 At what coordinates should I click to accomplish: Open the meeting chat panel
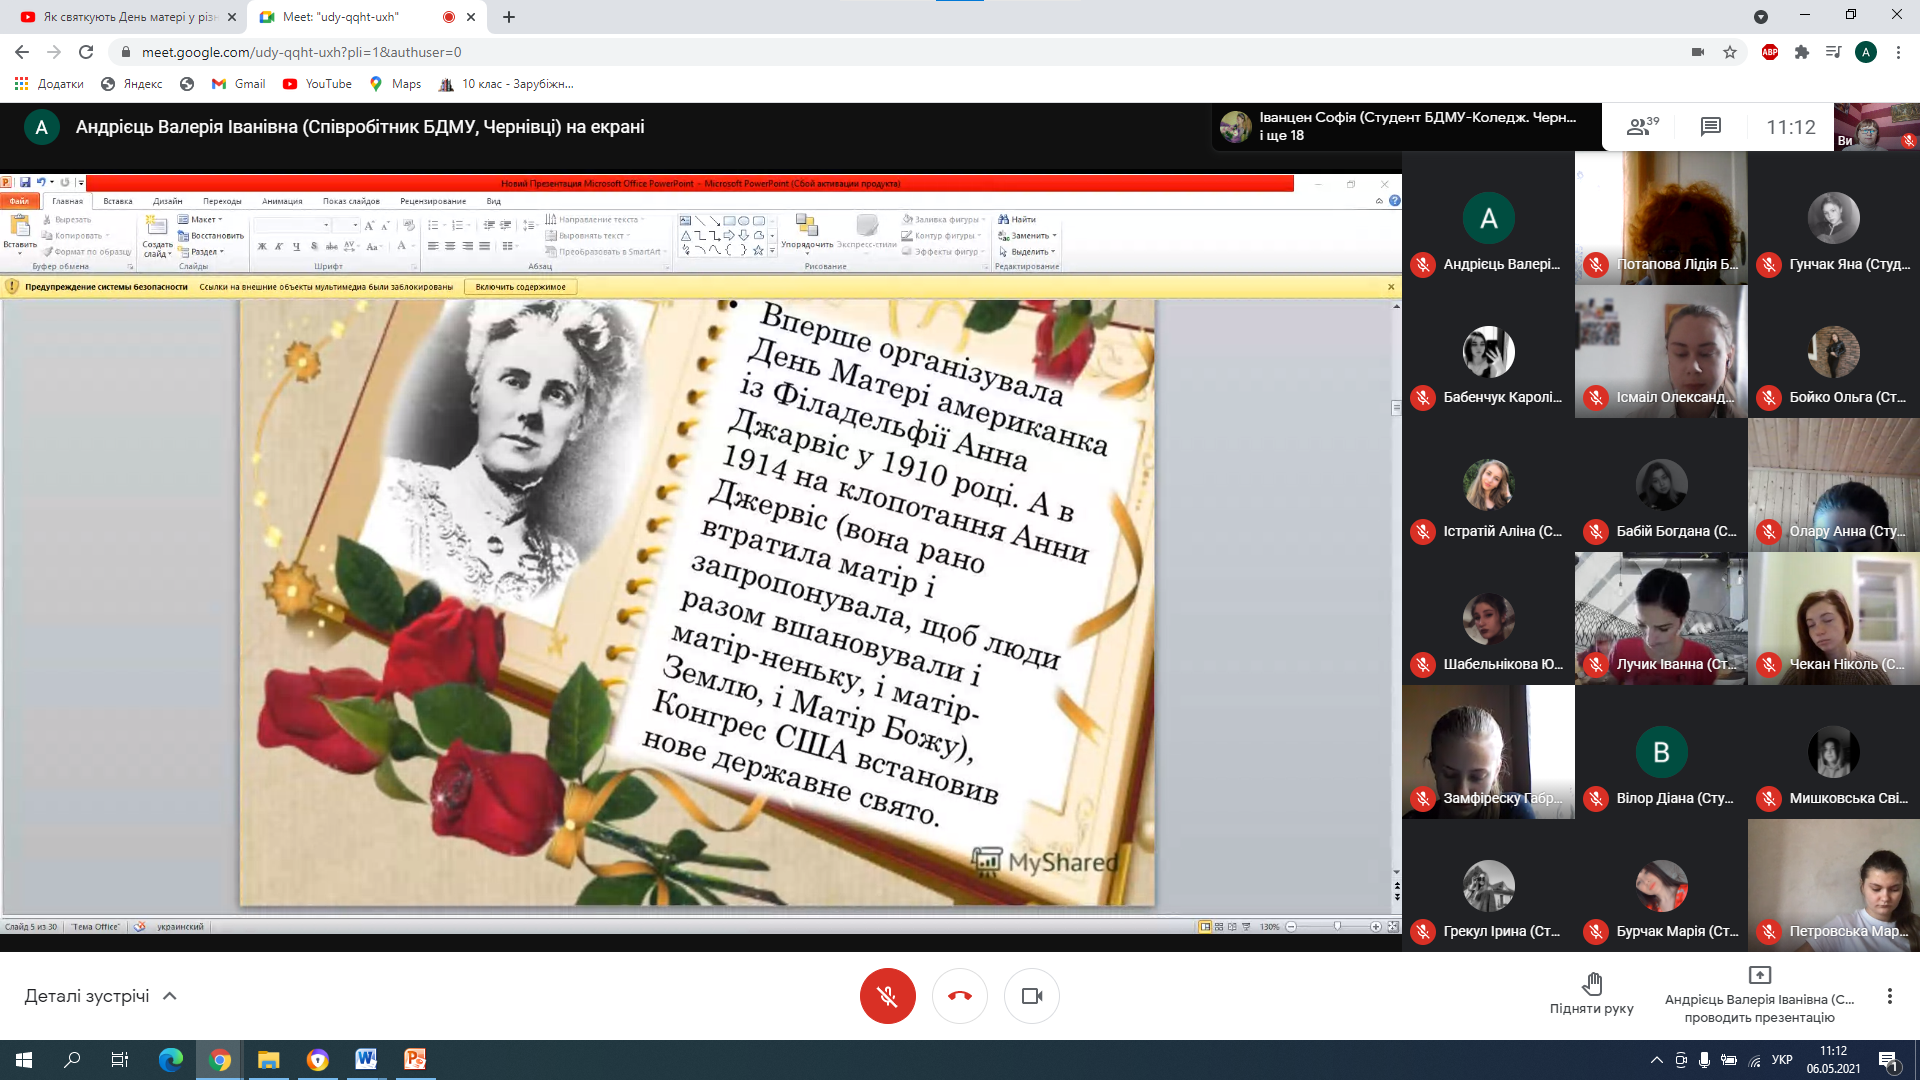(x=1711, y=127)
